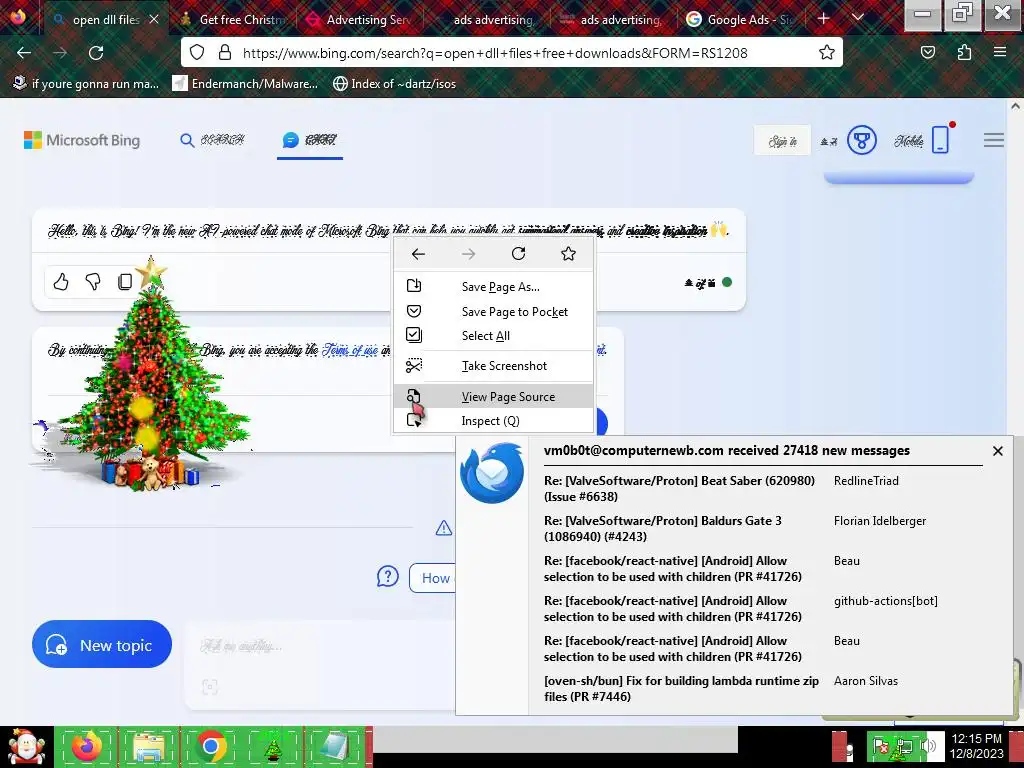This screenshot has width=1024, height=768.
Task: Expand the list all tabs chevron
Action: point(858,18)
